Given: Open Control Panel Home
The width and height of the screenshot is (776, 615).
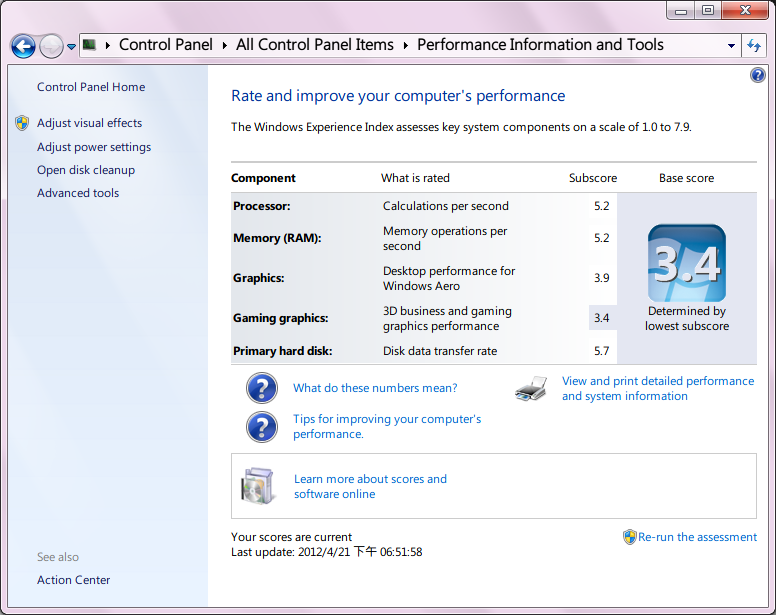Looking at the screenshot, I should point(91,87).
